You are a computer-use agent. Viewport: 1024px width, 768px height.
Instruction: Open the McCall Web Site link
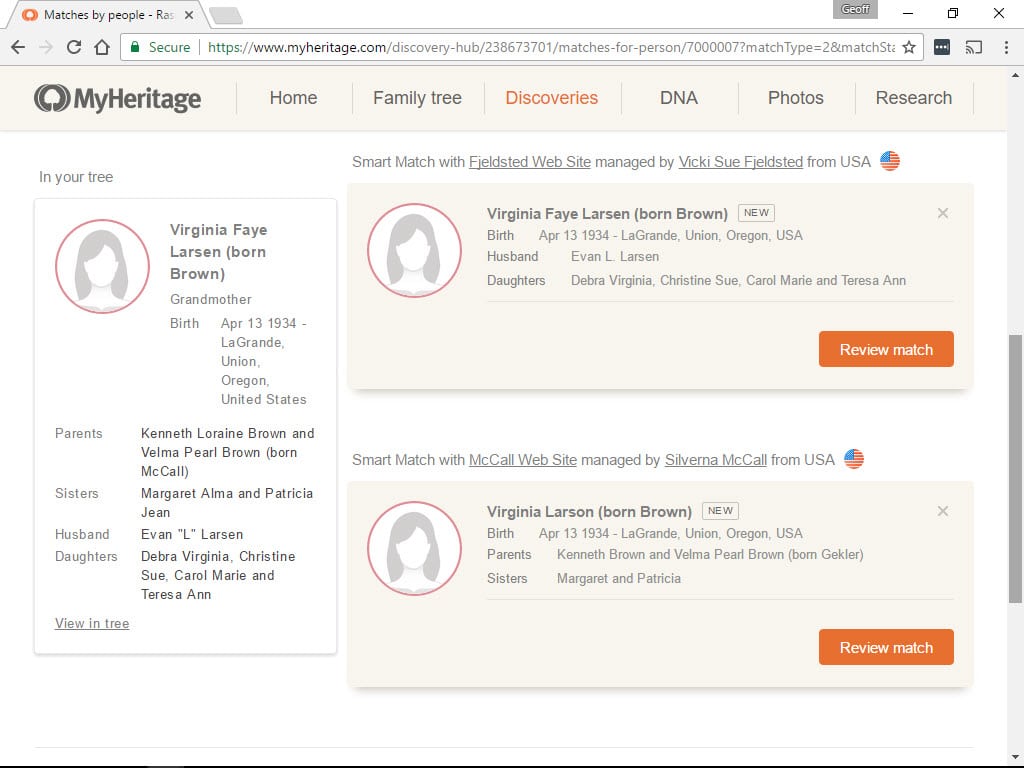pos(522,460)
